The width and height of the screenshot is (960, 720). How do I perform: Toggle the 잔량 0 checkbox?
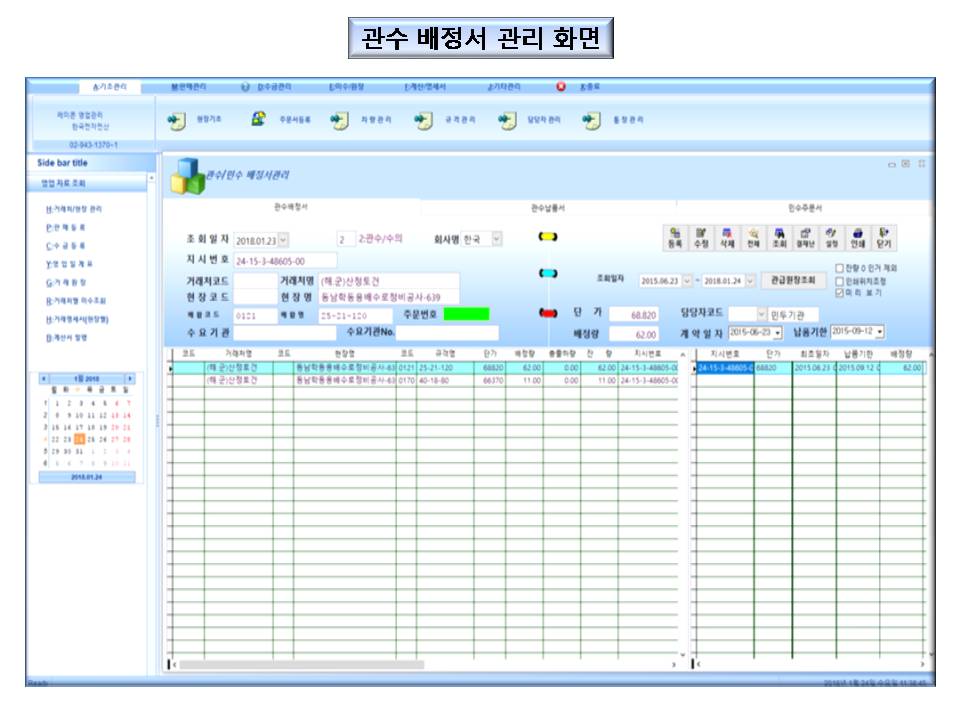pos(839,268)
